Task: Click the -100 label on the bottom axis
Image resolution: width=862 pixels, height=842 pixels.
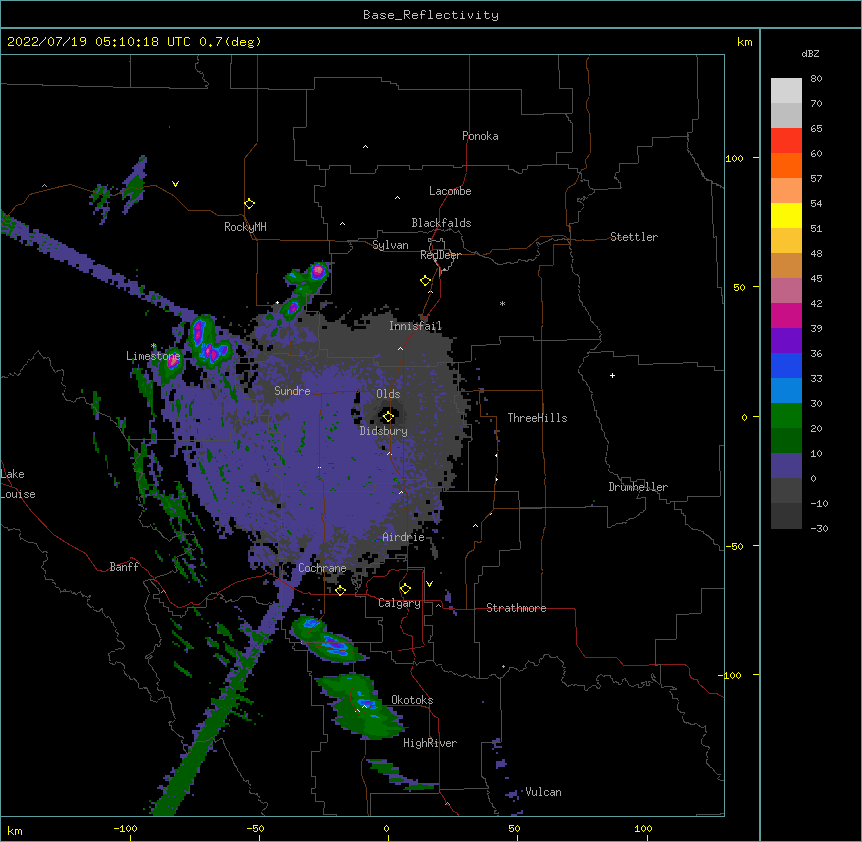Action: pyautogui.click(x=125, y=828)
